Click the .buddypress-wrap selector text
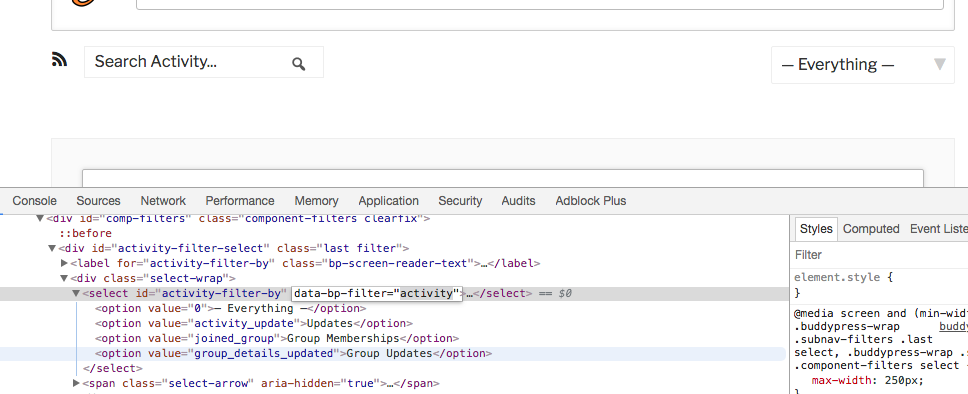 click(x=847, y=327)
